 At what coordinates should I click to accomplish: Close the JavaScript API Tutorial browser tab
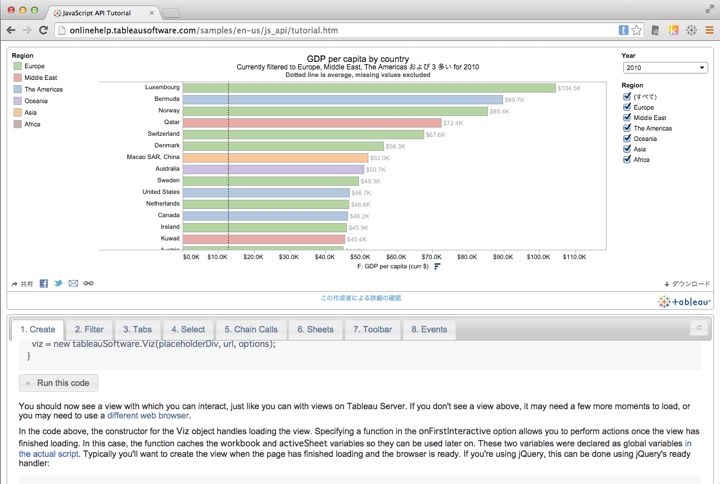click(152, 13)
